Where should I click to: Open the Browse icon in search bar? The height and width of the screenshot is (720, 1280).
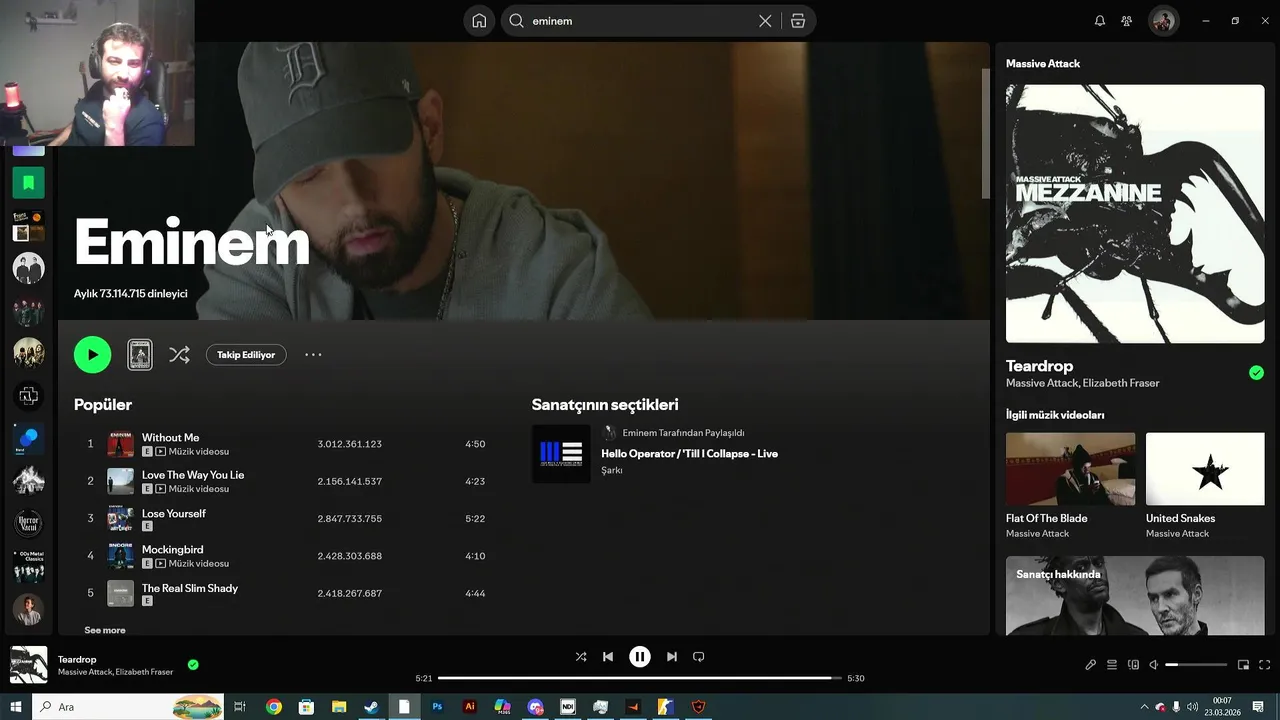(798, 21)
